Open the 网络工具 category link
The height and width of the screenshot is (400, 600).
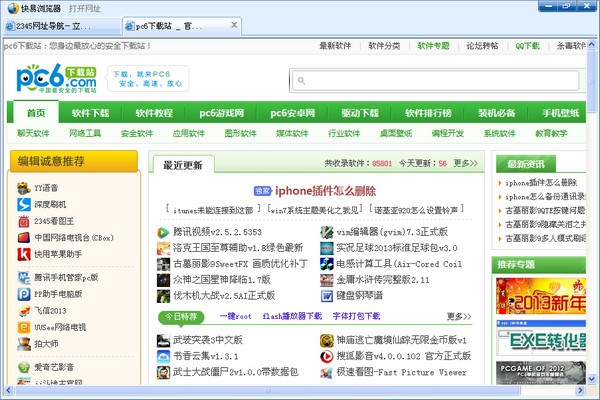pyautogui.click(x=85, y=133)
